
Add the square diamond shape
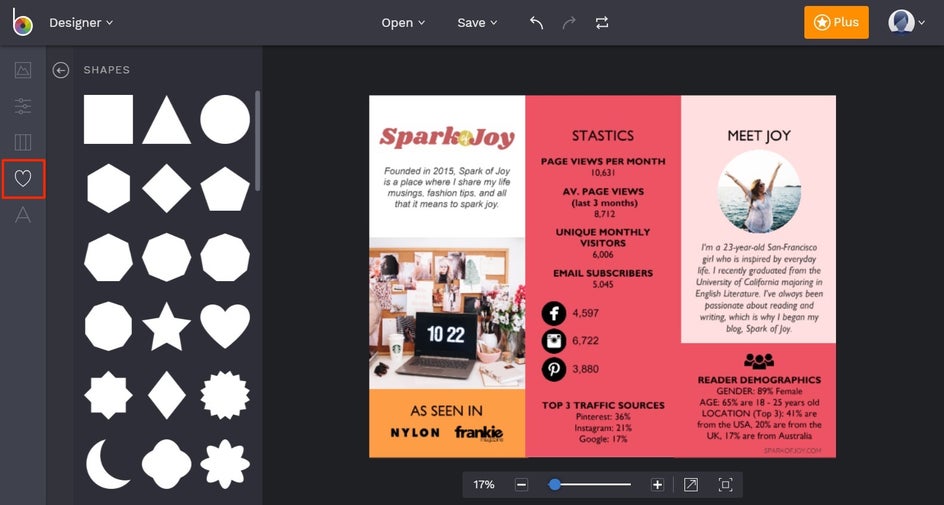coord(166,188)
